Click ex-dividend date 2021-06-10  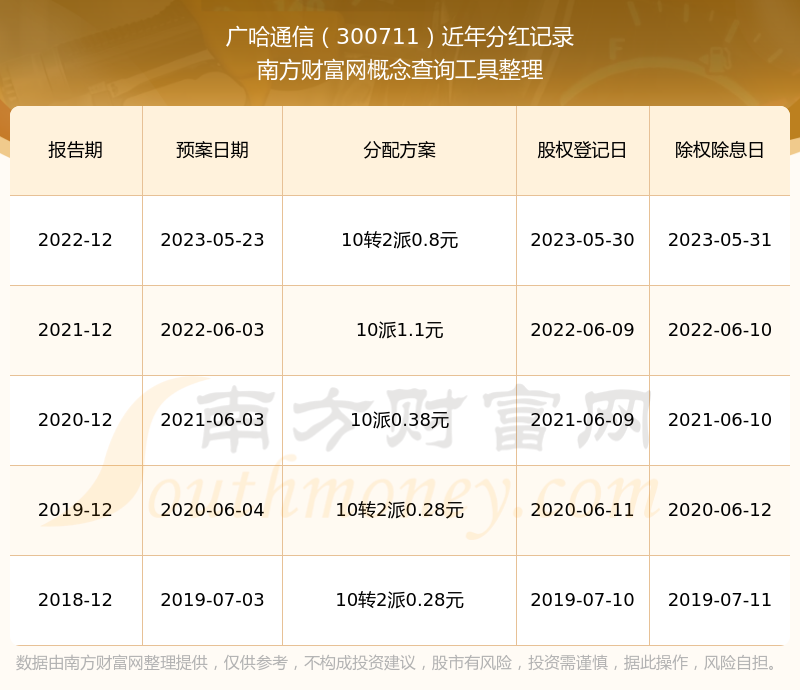pos(719,420)
